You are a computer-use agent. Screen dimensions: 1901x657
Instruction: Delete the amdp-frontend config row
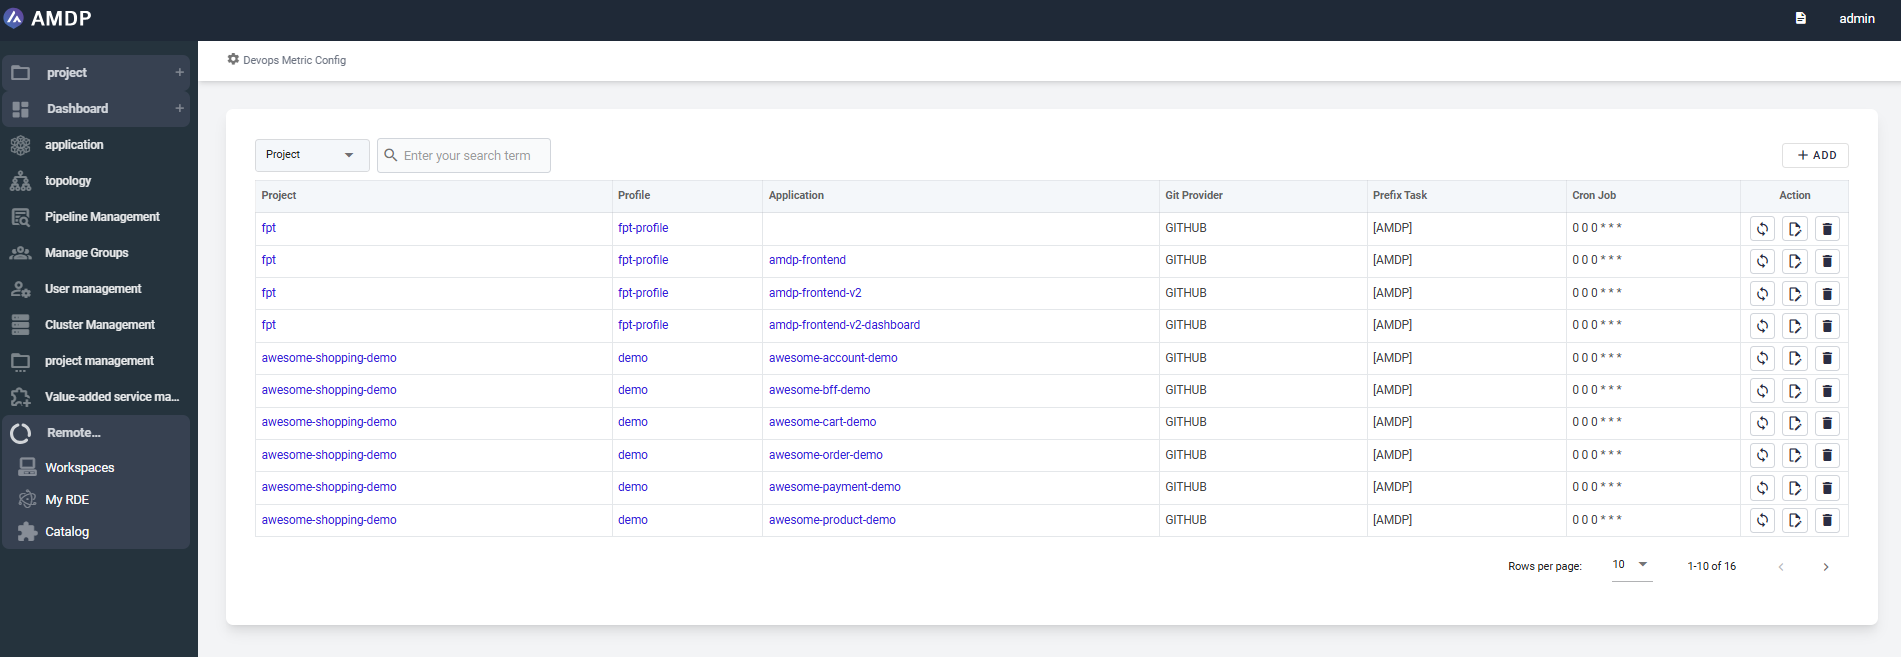pos(1827,261)
